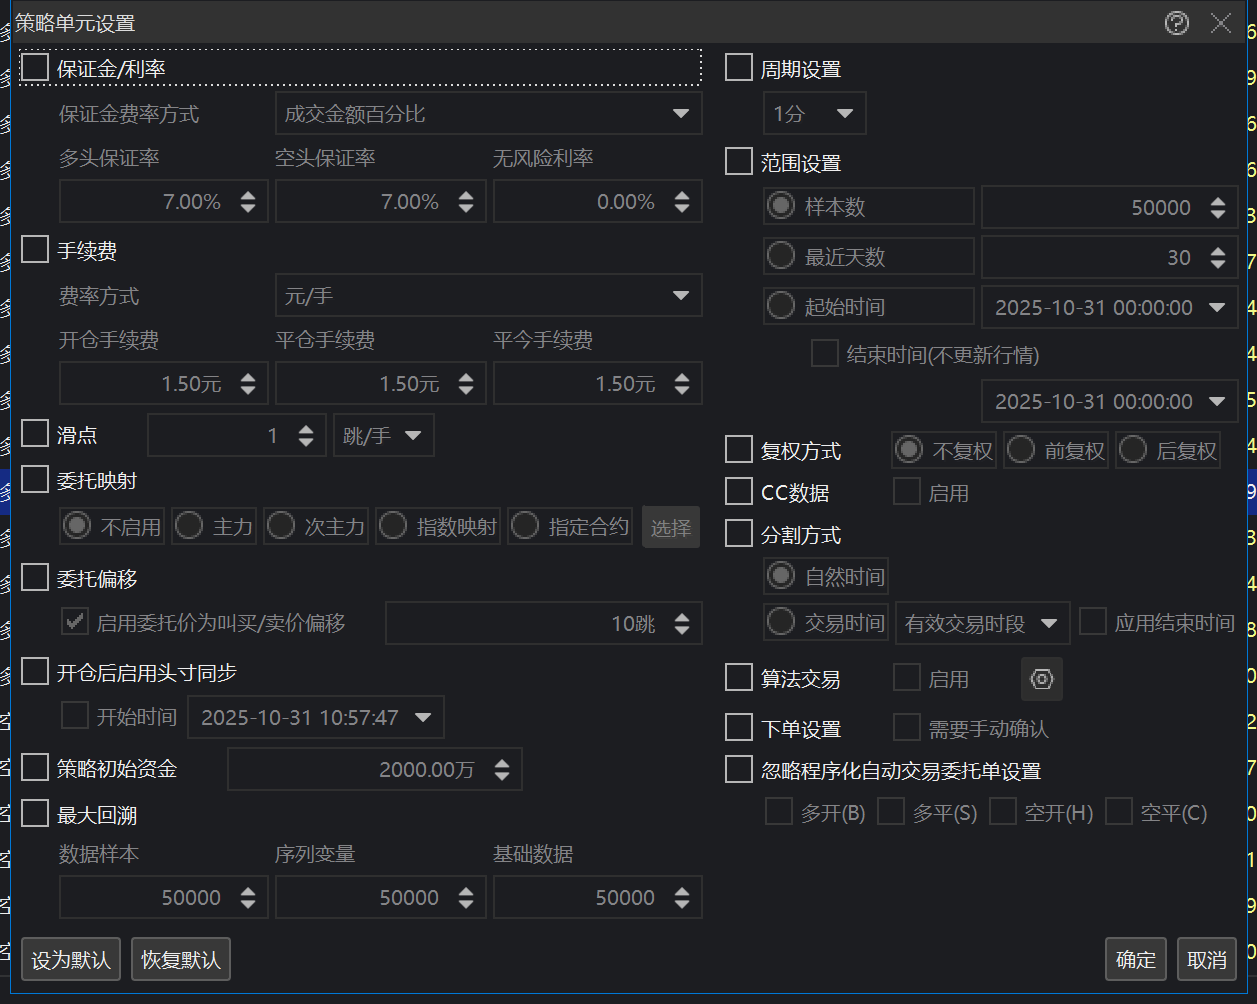
Task: Click the 取消 button
Action: 1207,960
